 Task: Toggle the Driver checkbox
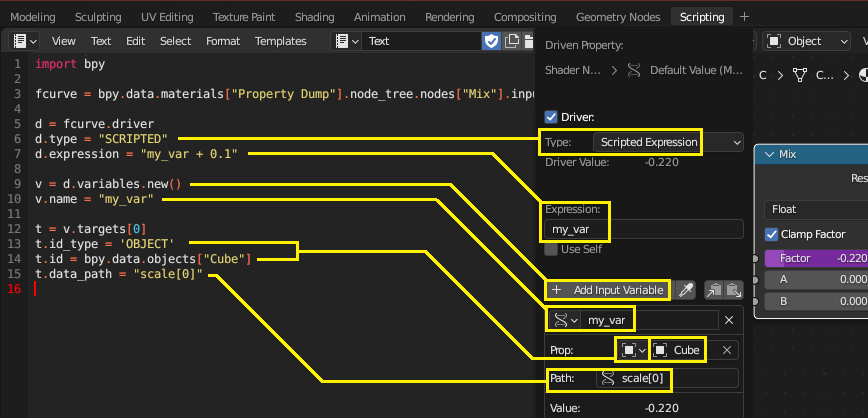tap(551, 117)
